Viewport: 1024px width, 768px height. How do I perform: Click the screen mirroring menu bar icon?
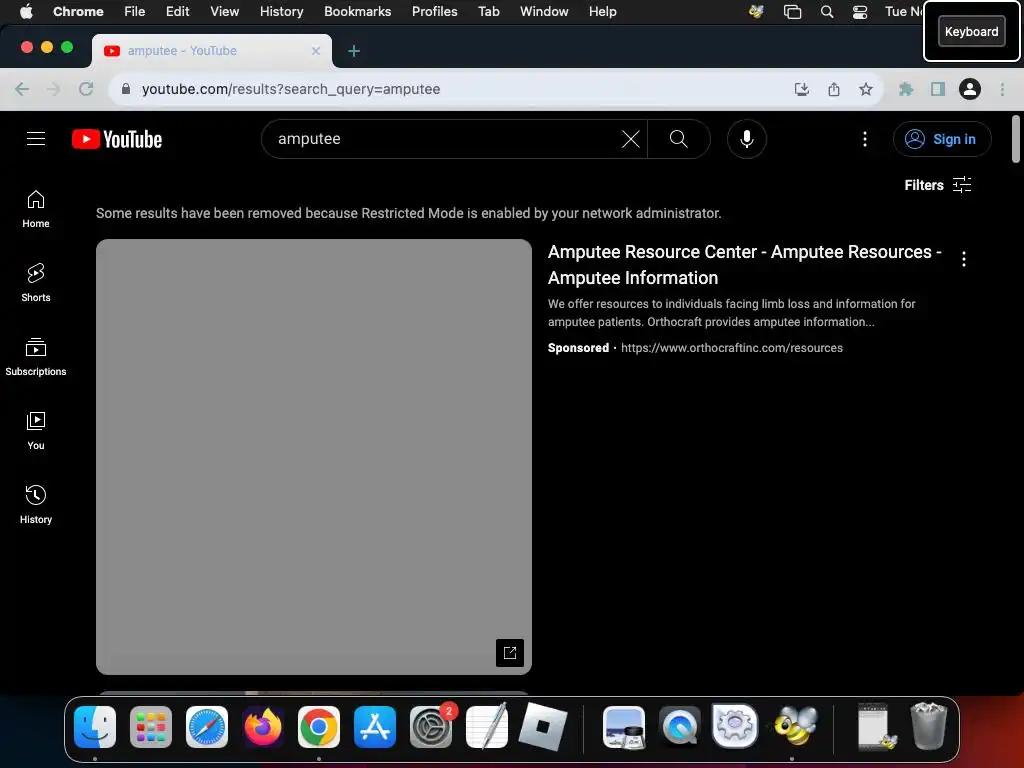click(x=792, y=12)
